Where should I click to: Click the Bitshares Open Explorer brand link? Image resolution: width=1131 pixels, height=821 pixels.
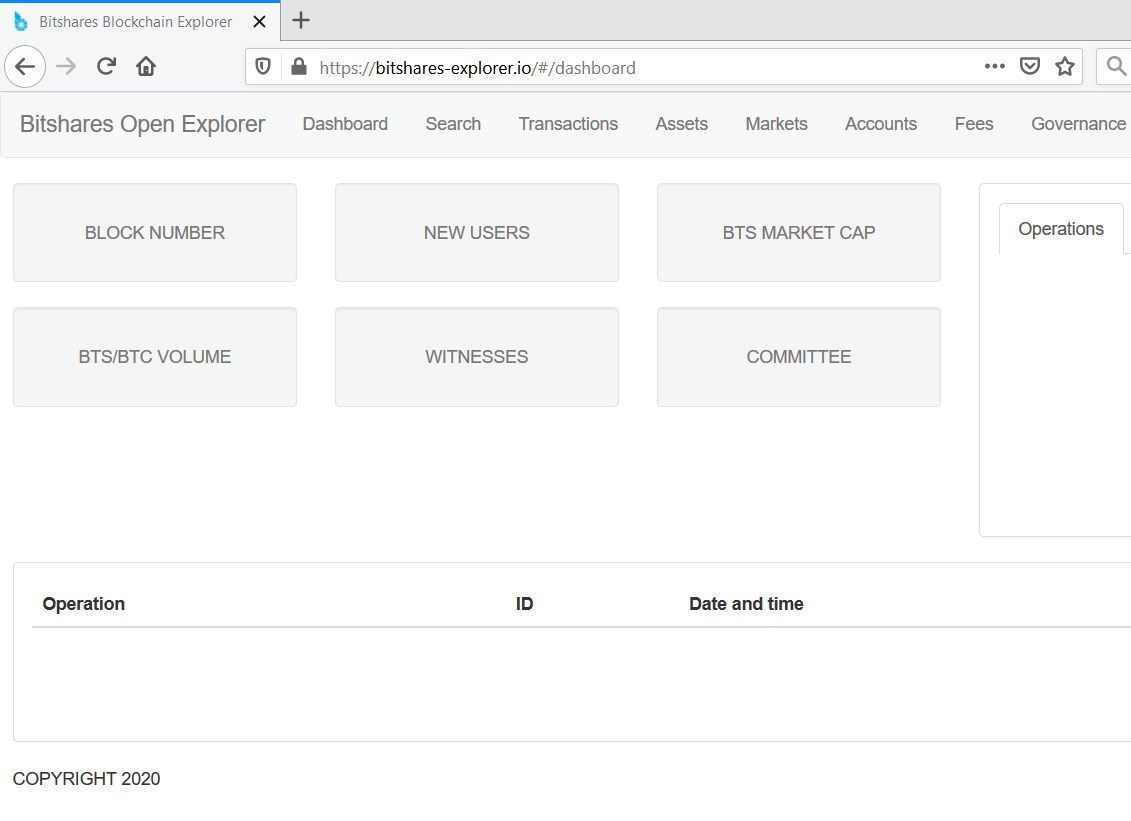point(142,124)
